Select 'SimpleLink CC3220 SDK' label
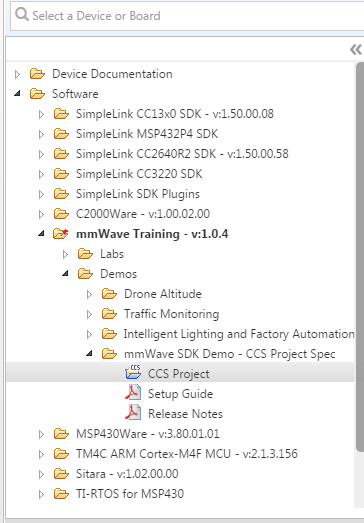Screen dimensions: 364x523 139,174
